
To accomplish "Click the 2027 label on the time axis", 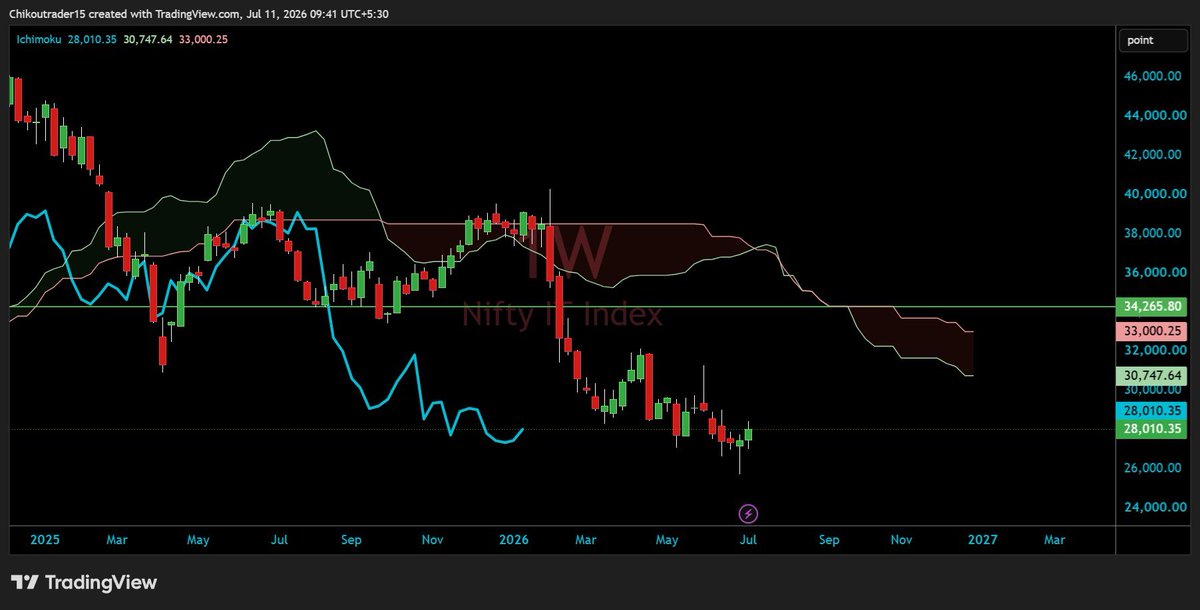I will coord(983,540).
